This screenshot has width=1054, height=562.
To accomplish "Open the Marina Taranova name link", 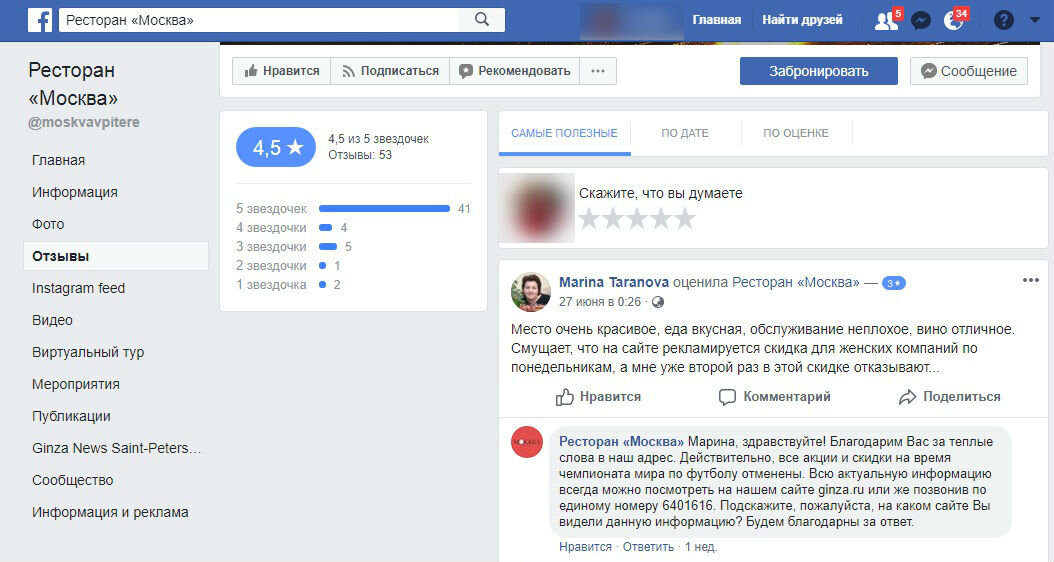I will tap(614, 282).
